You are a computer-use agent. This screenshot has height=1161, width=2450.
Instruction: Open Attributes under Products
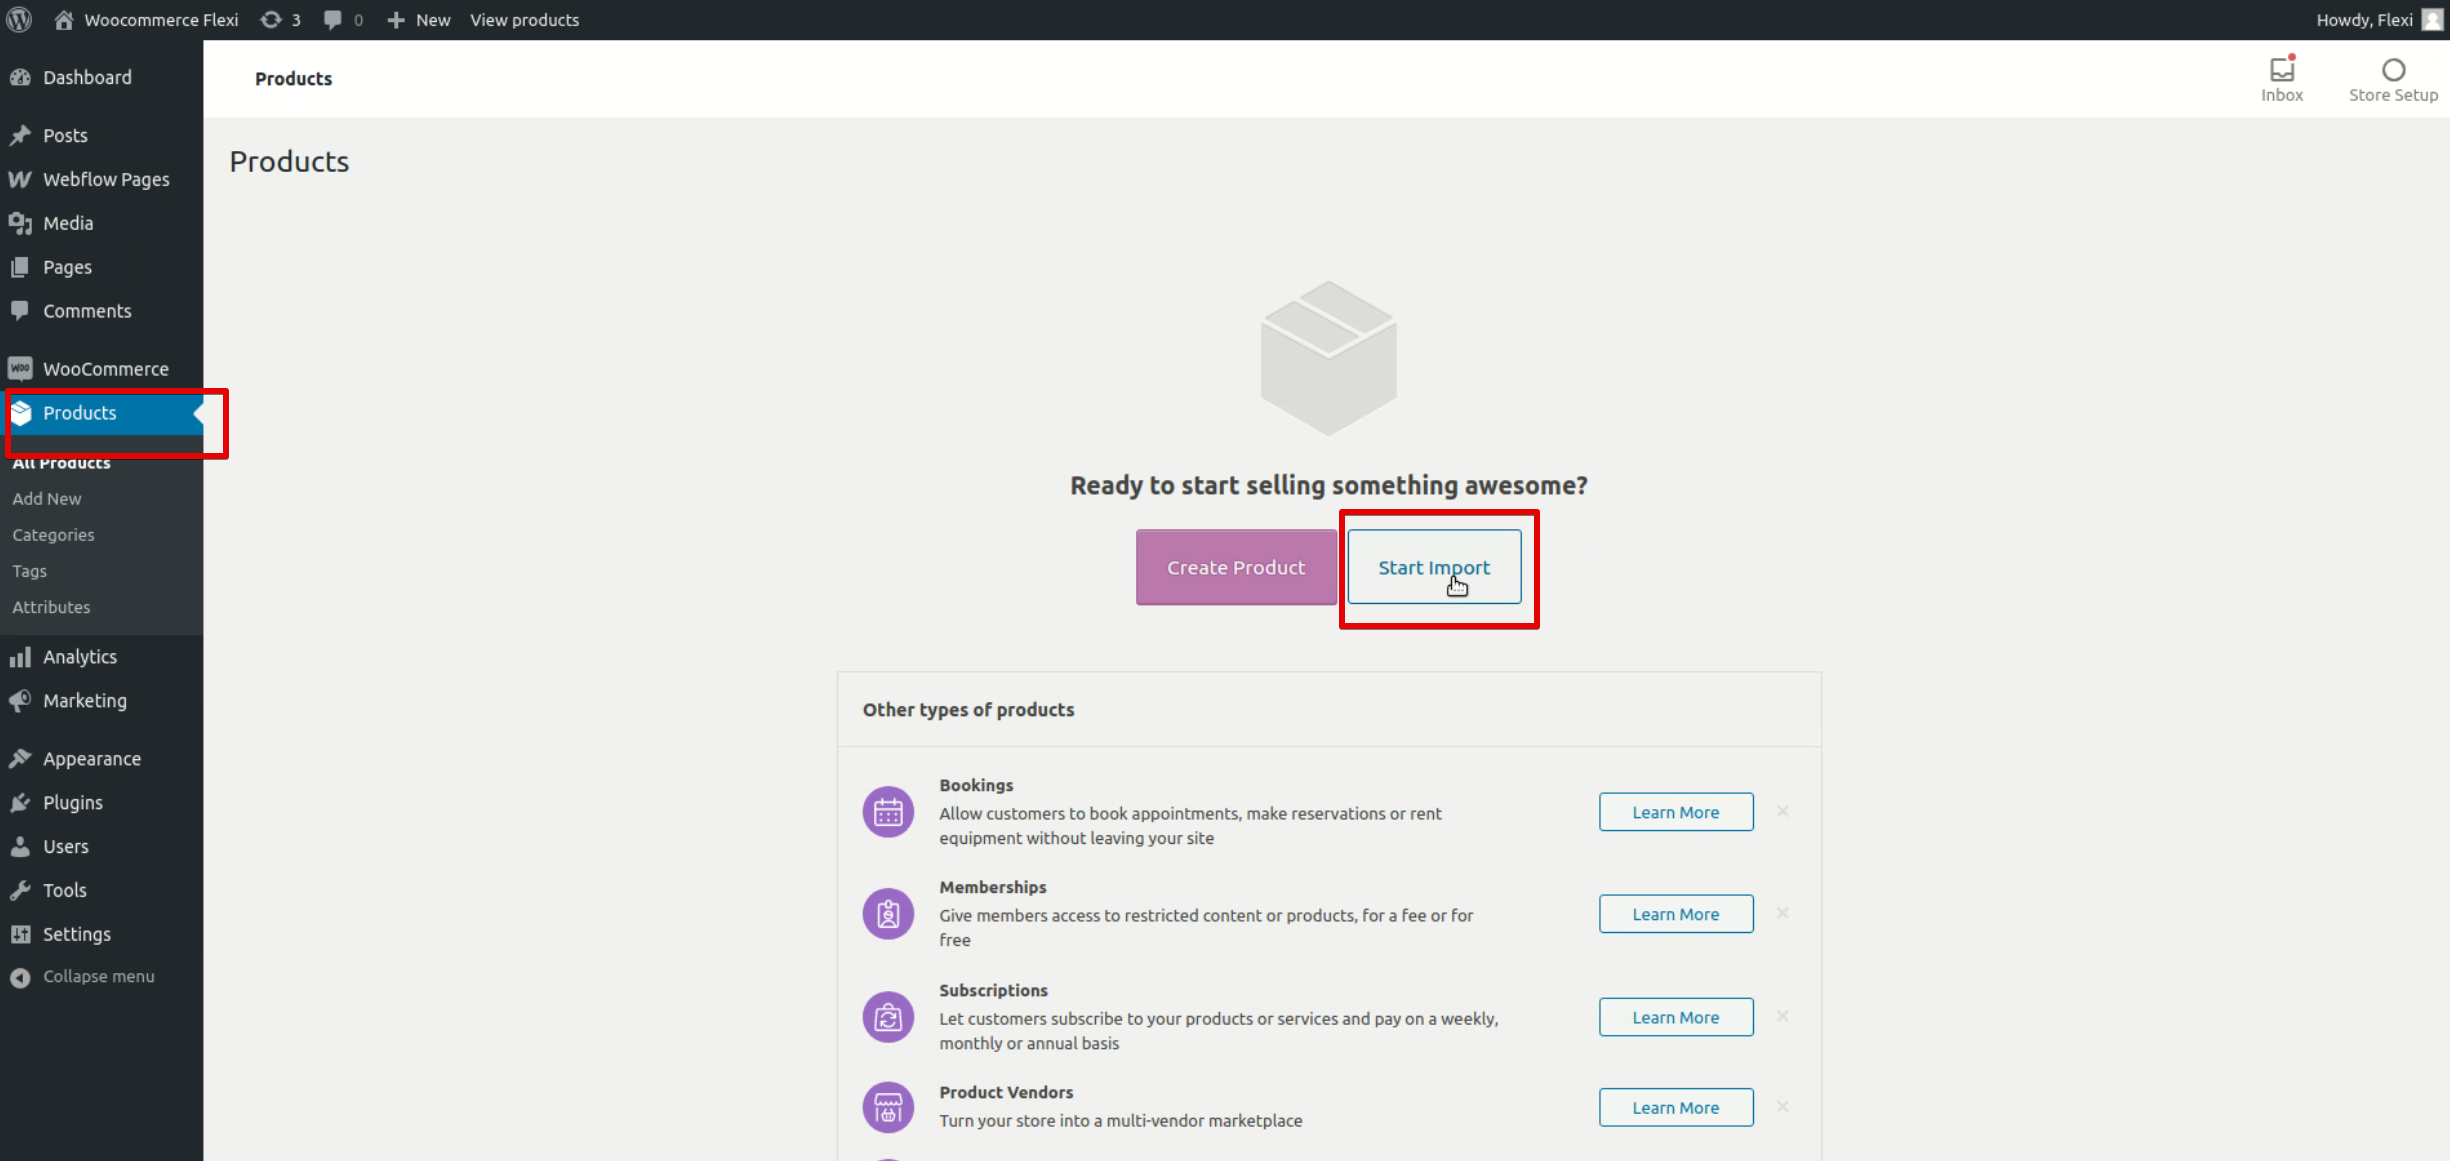coord(52,607)
